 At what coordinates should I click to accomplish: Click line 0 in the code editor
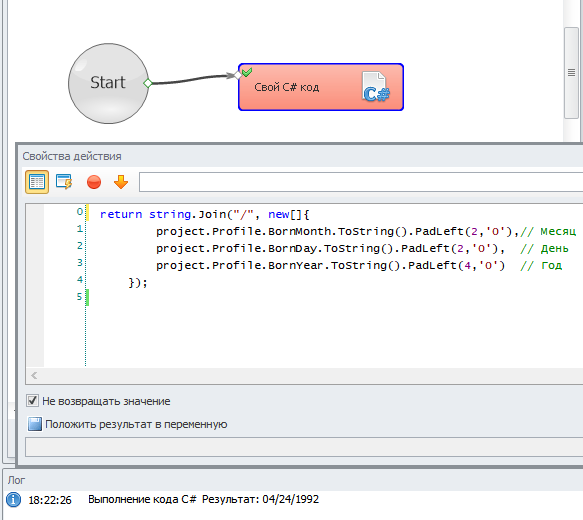[x=205, y=214]
